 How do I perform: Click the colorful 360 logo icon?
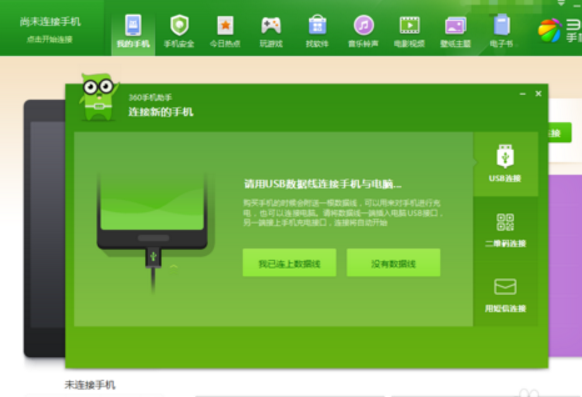pyautogui.click(x=550, y=30)
